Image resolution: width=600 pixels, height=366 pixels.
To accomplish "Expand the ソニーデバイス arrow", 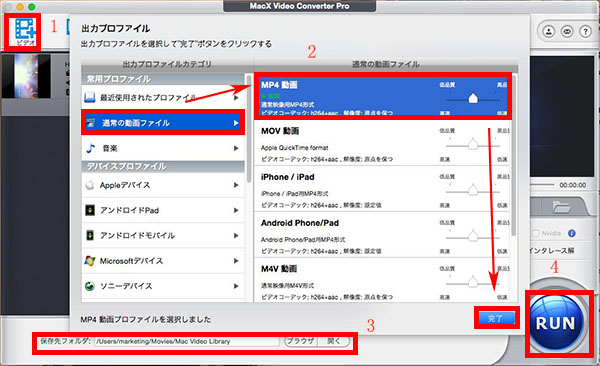I will pyautogui.click(x=236, y=286).
